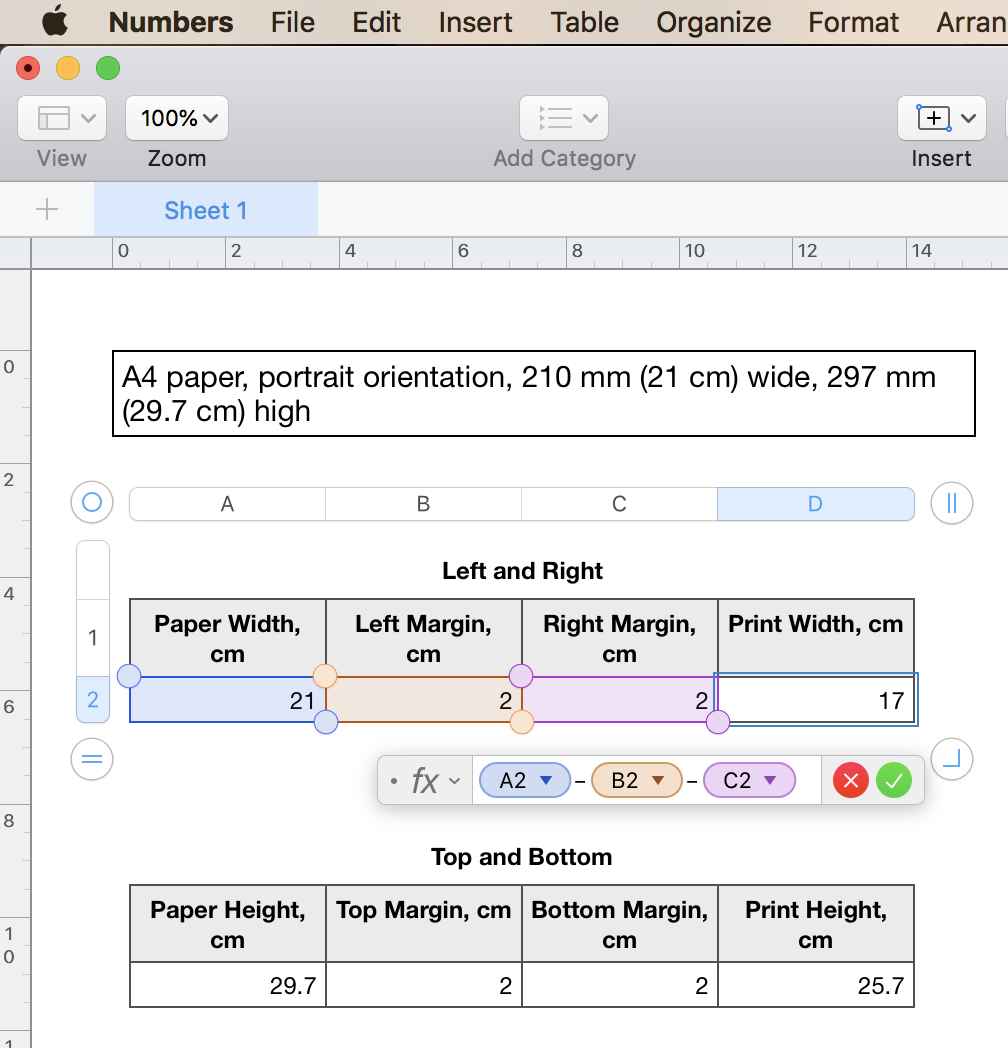Click the A4 paper description text box
1008x1048 pixels.
(x=543, y=393)
